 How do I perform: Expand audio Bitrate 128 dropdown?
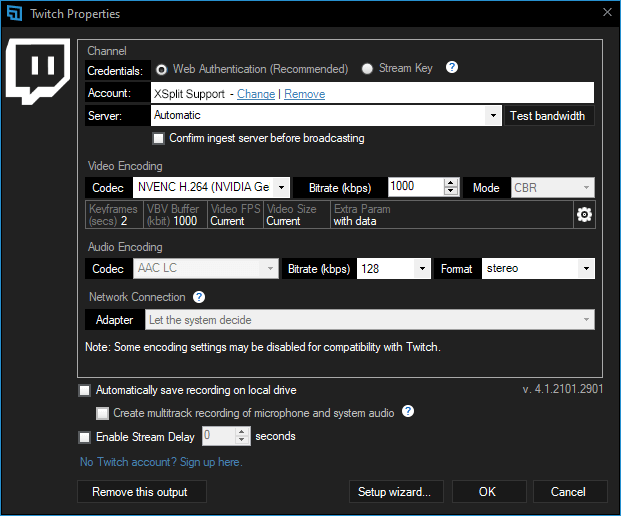[394, 268]
